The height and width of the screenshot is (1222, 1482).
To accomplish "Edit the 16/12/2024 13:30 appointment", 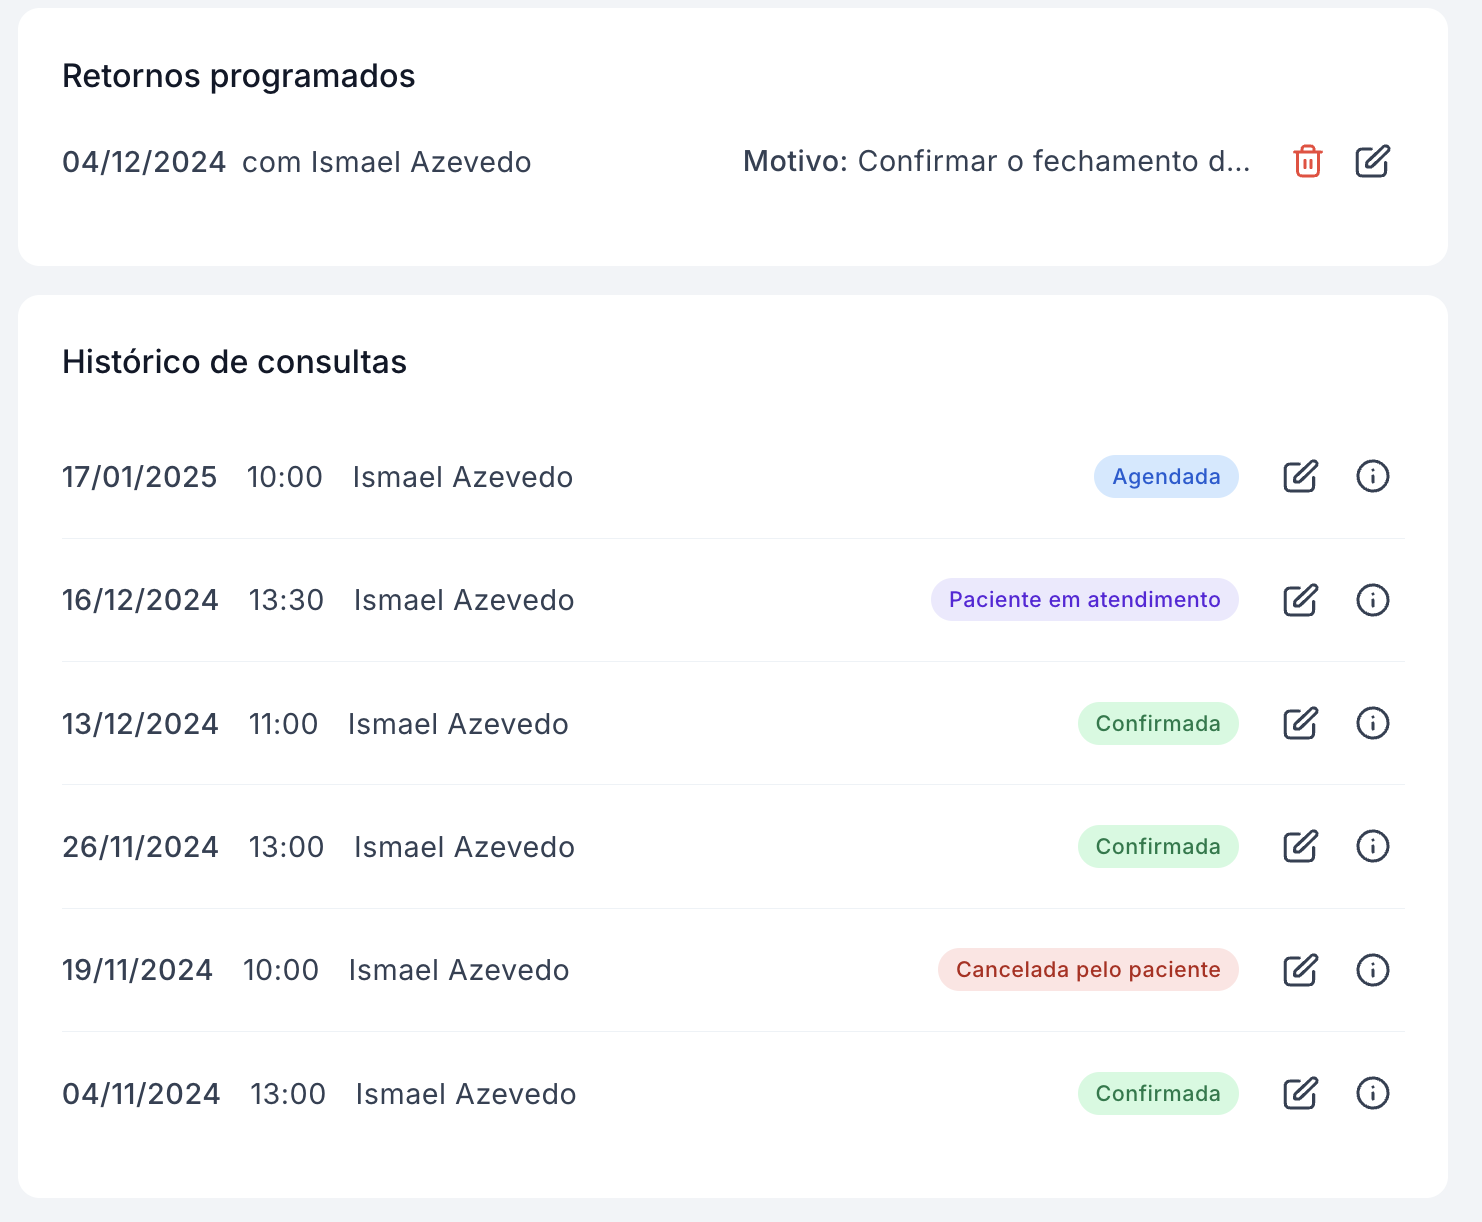I will (x=1300, y=600).
